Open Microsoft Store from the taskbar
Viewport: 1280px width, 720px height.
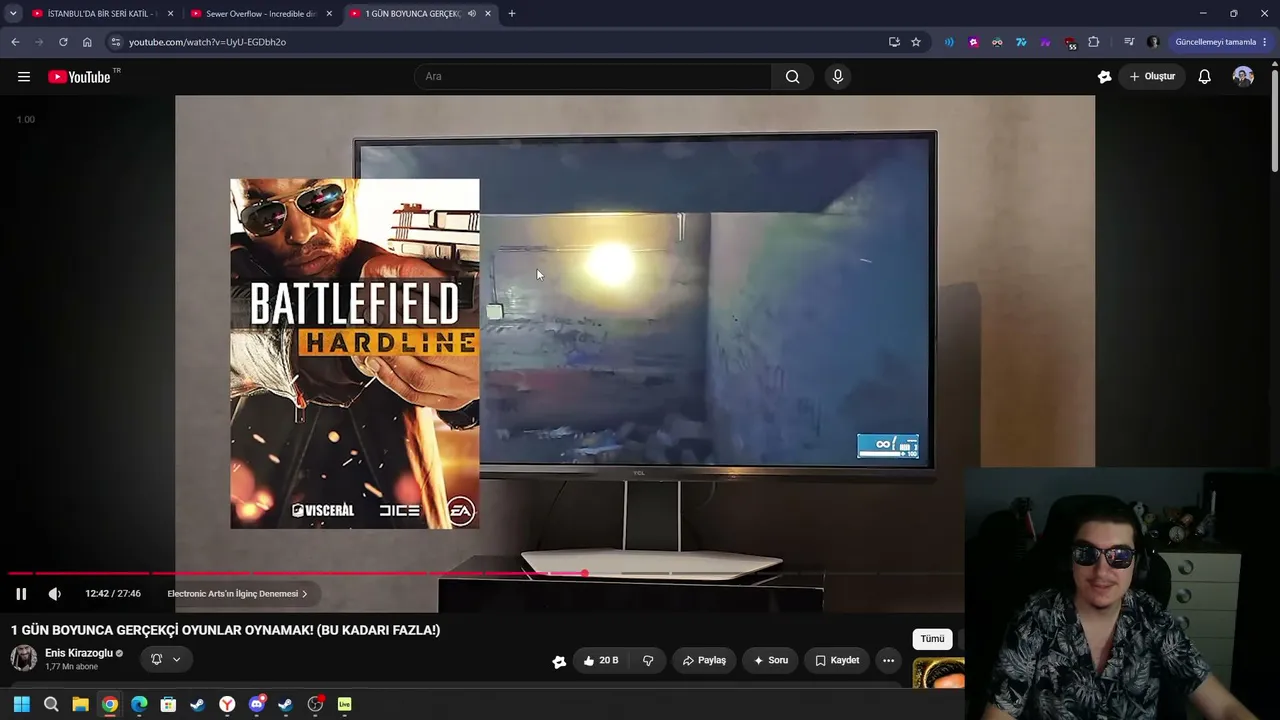[168, 704]
